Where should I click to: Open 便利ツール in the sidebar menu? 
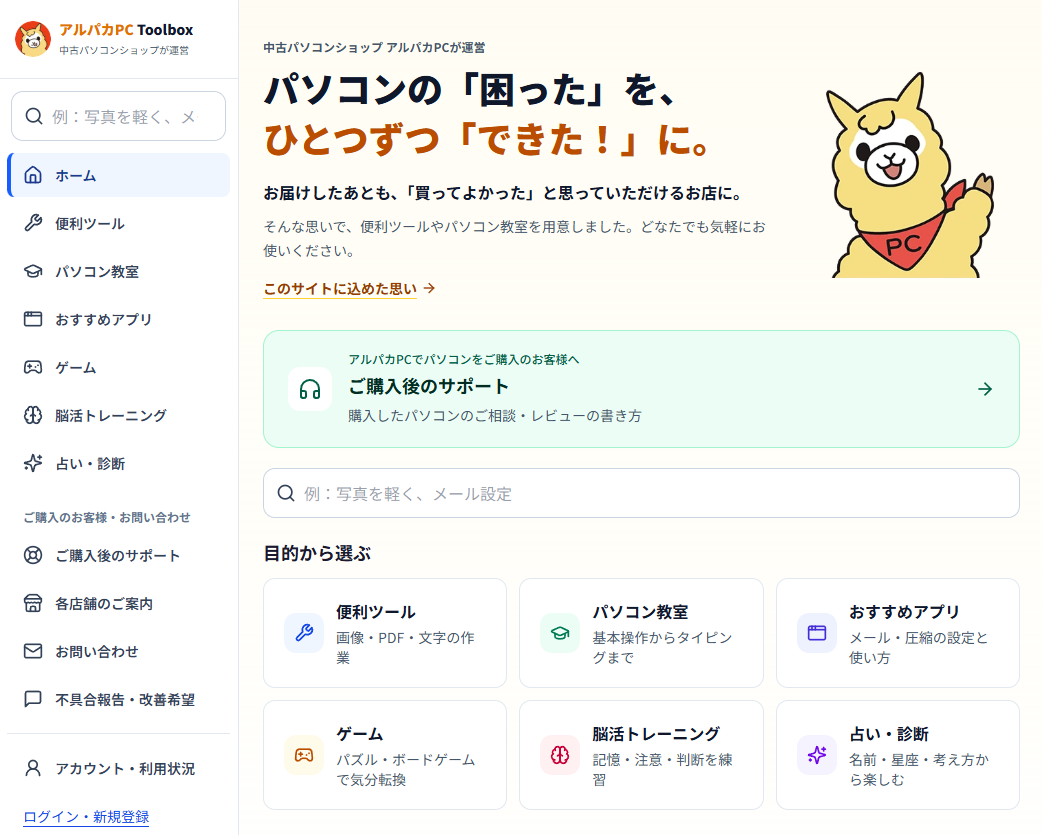pos(118,223)
